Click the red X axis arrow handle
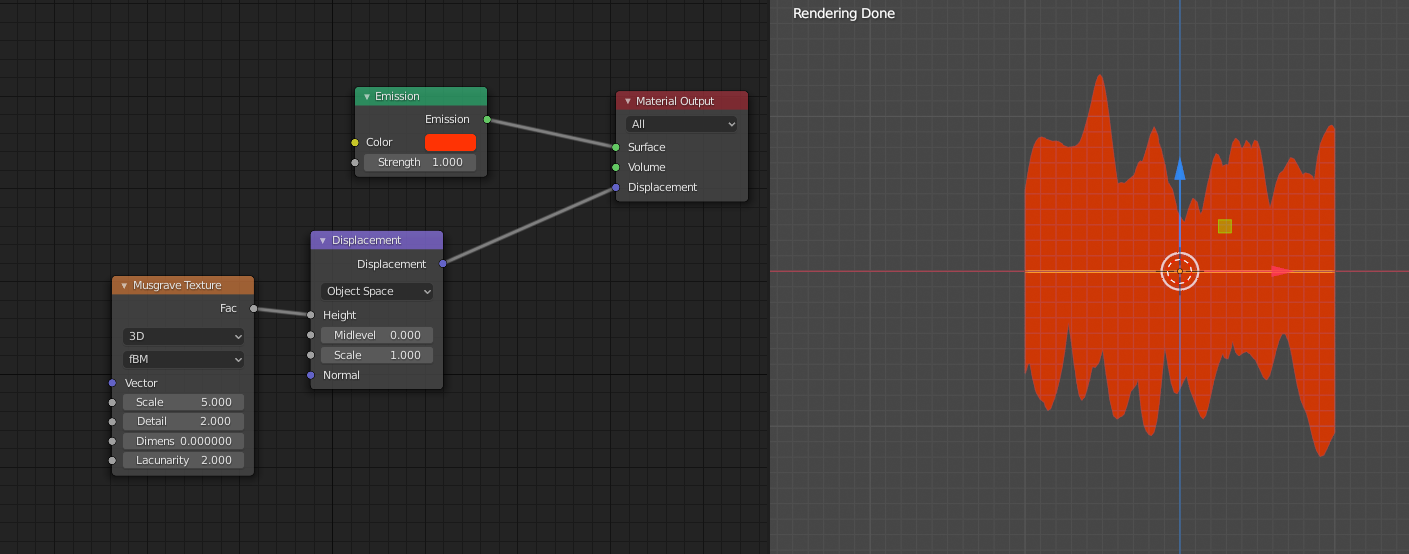 click(1281, 271)
